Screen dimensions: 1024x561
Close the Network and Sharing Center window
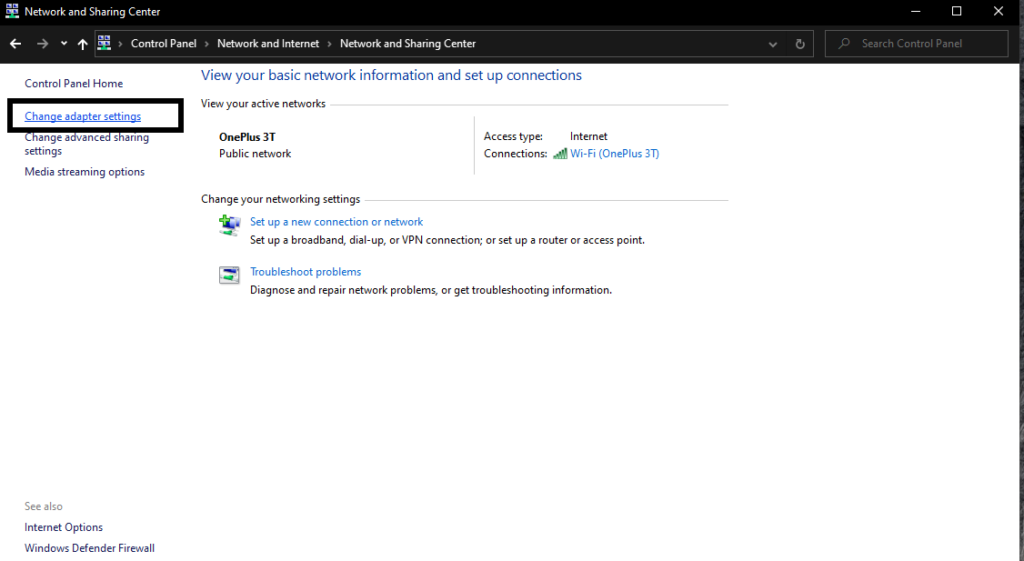[999, 11]
